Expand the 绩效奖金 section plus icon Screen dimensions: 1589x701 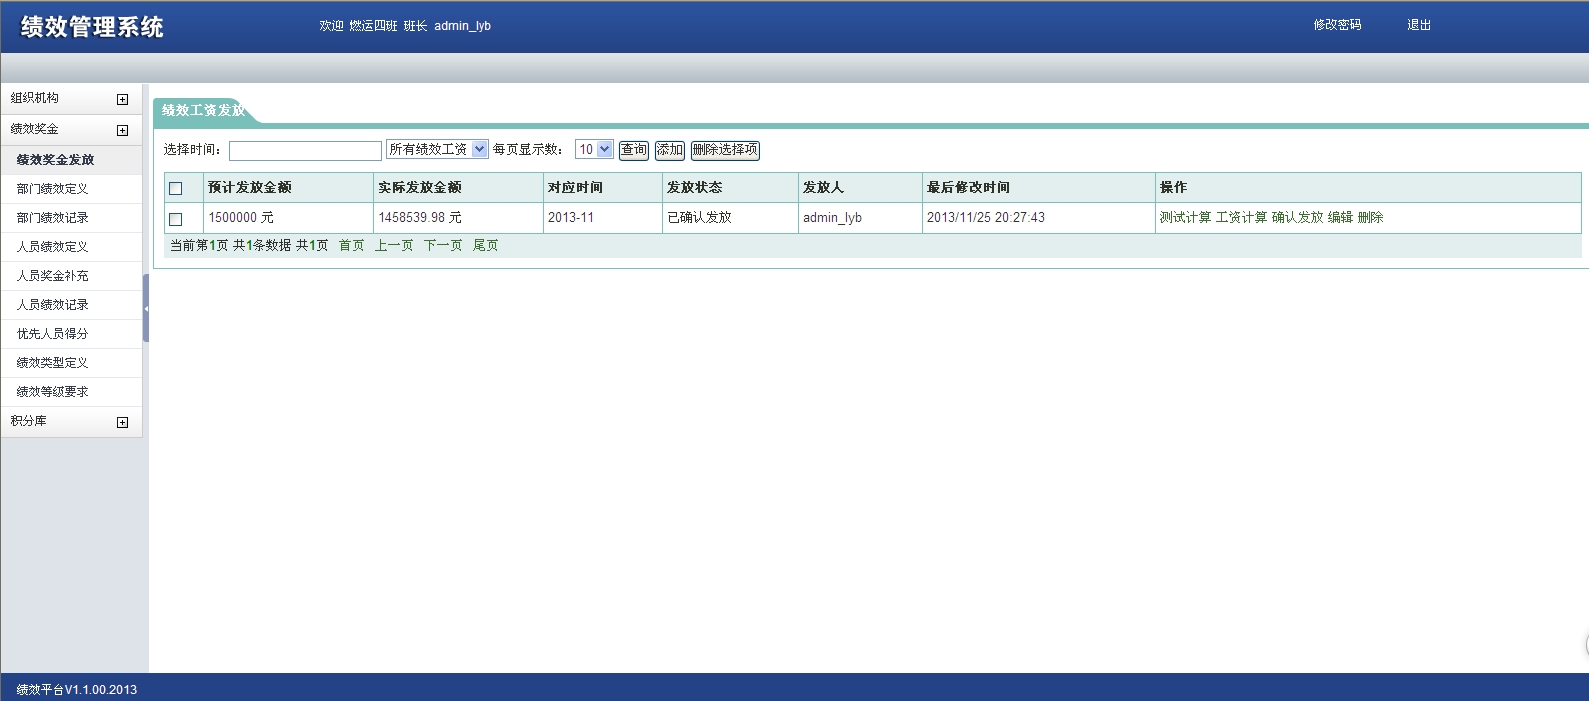pos(122,130)
